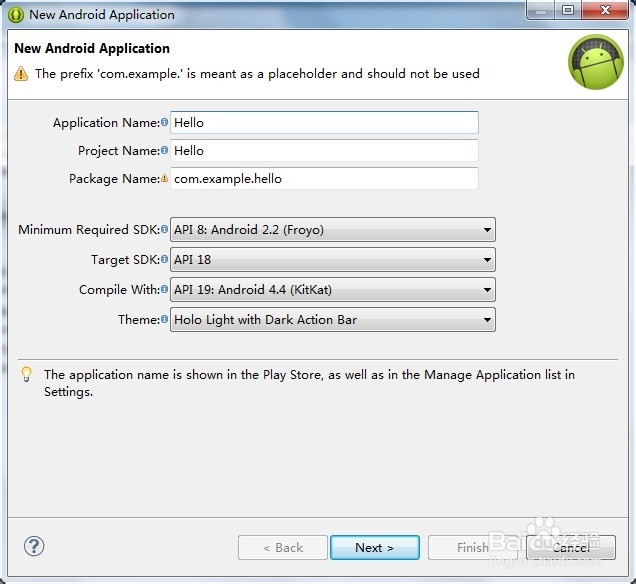Maximize the New Android Application window
This screenshot has width=636, height=584.
(x=568, y=10)
